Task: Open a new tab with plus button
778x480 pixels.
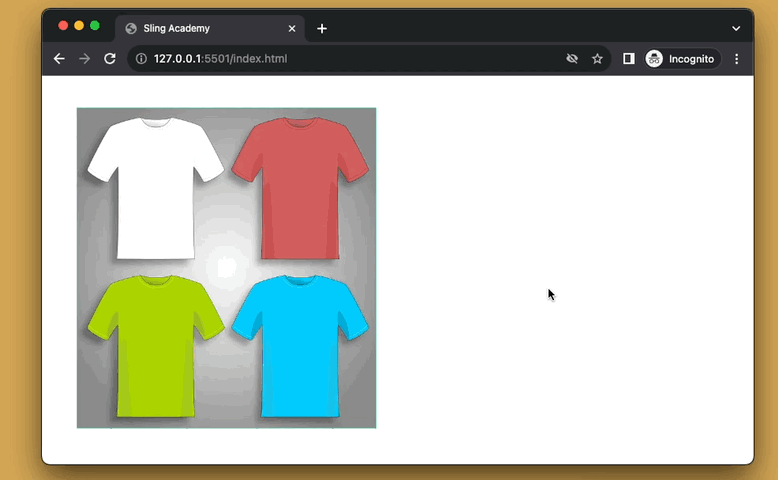Action: pos(322,29)
